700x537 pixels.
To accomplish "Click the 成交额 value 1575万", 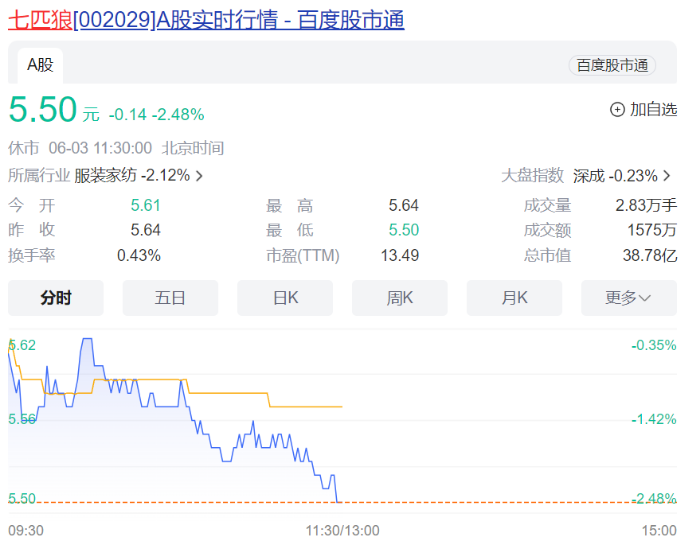I will coord(652,230).
